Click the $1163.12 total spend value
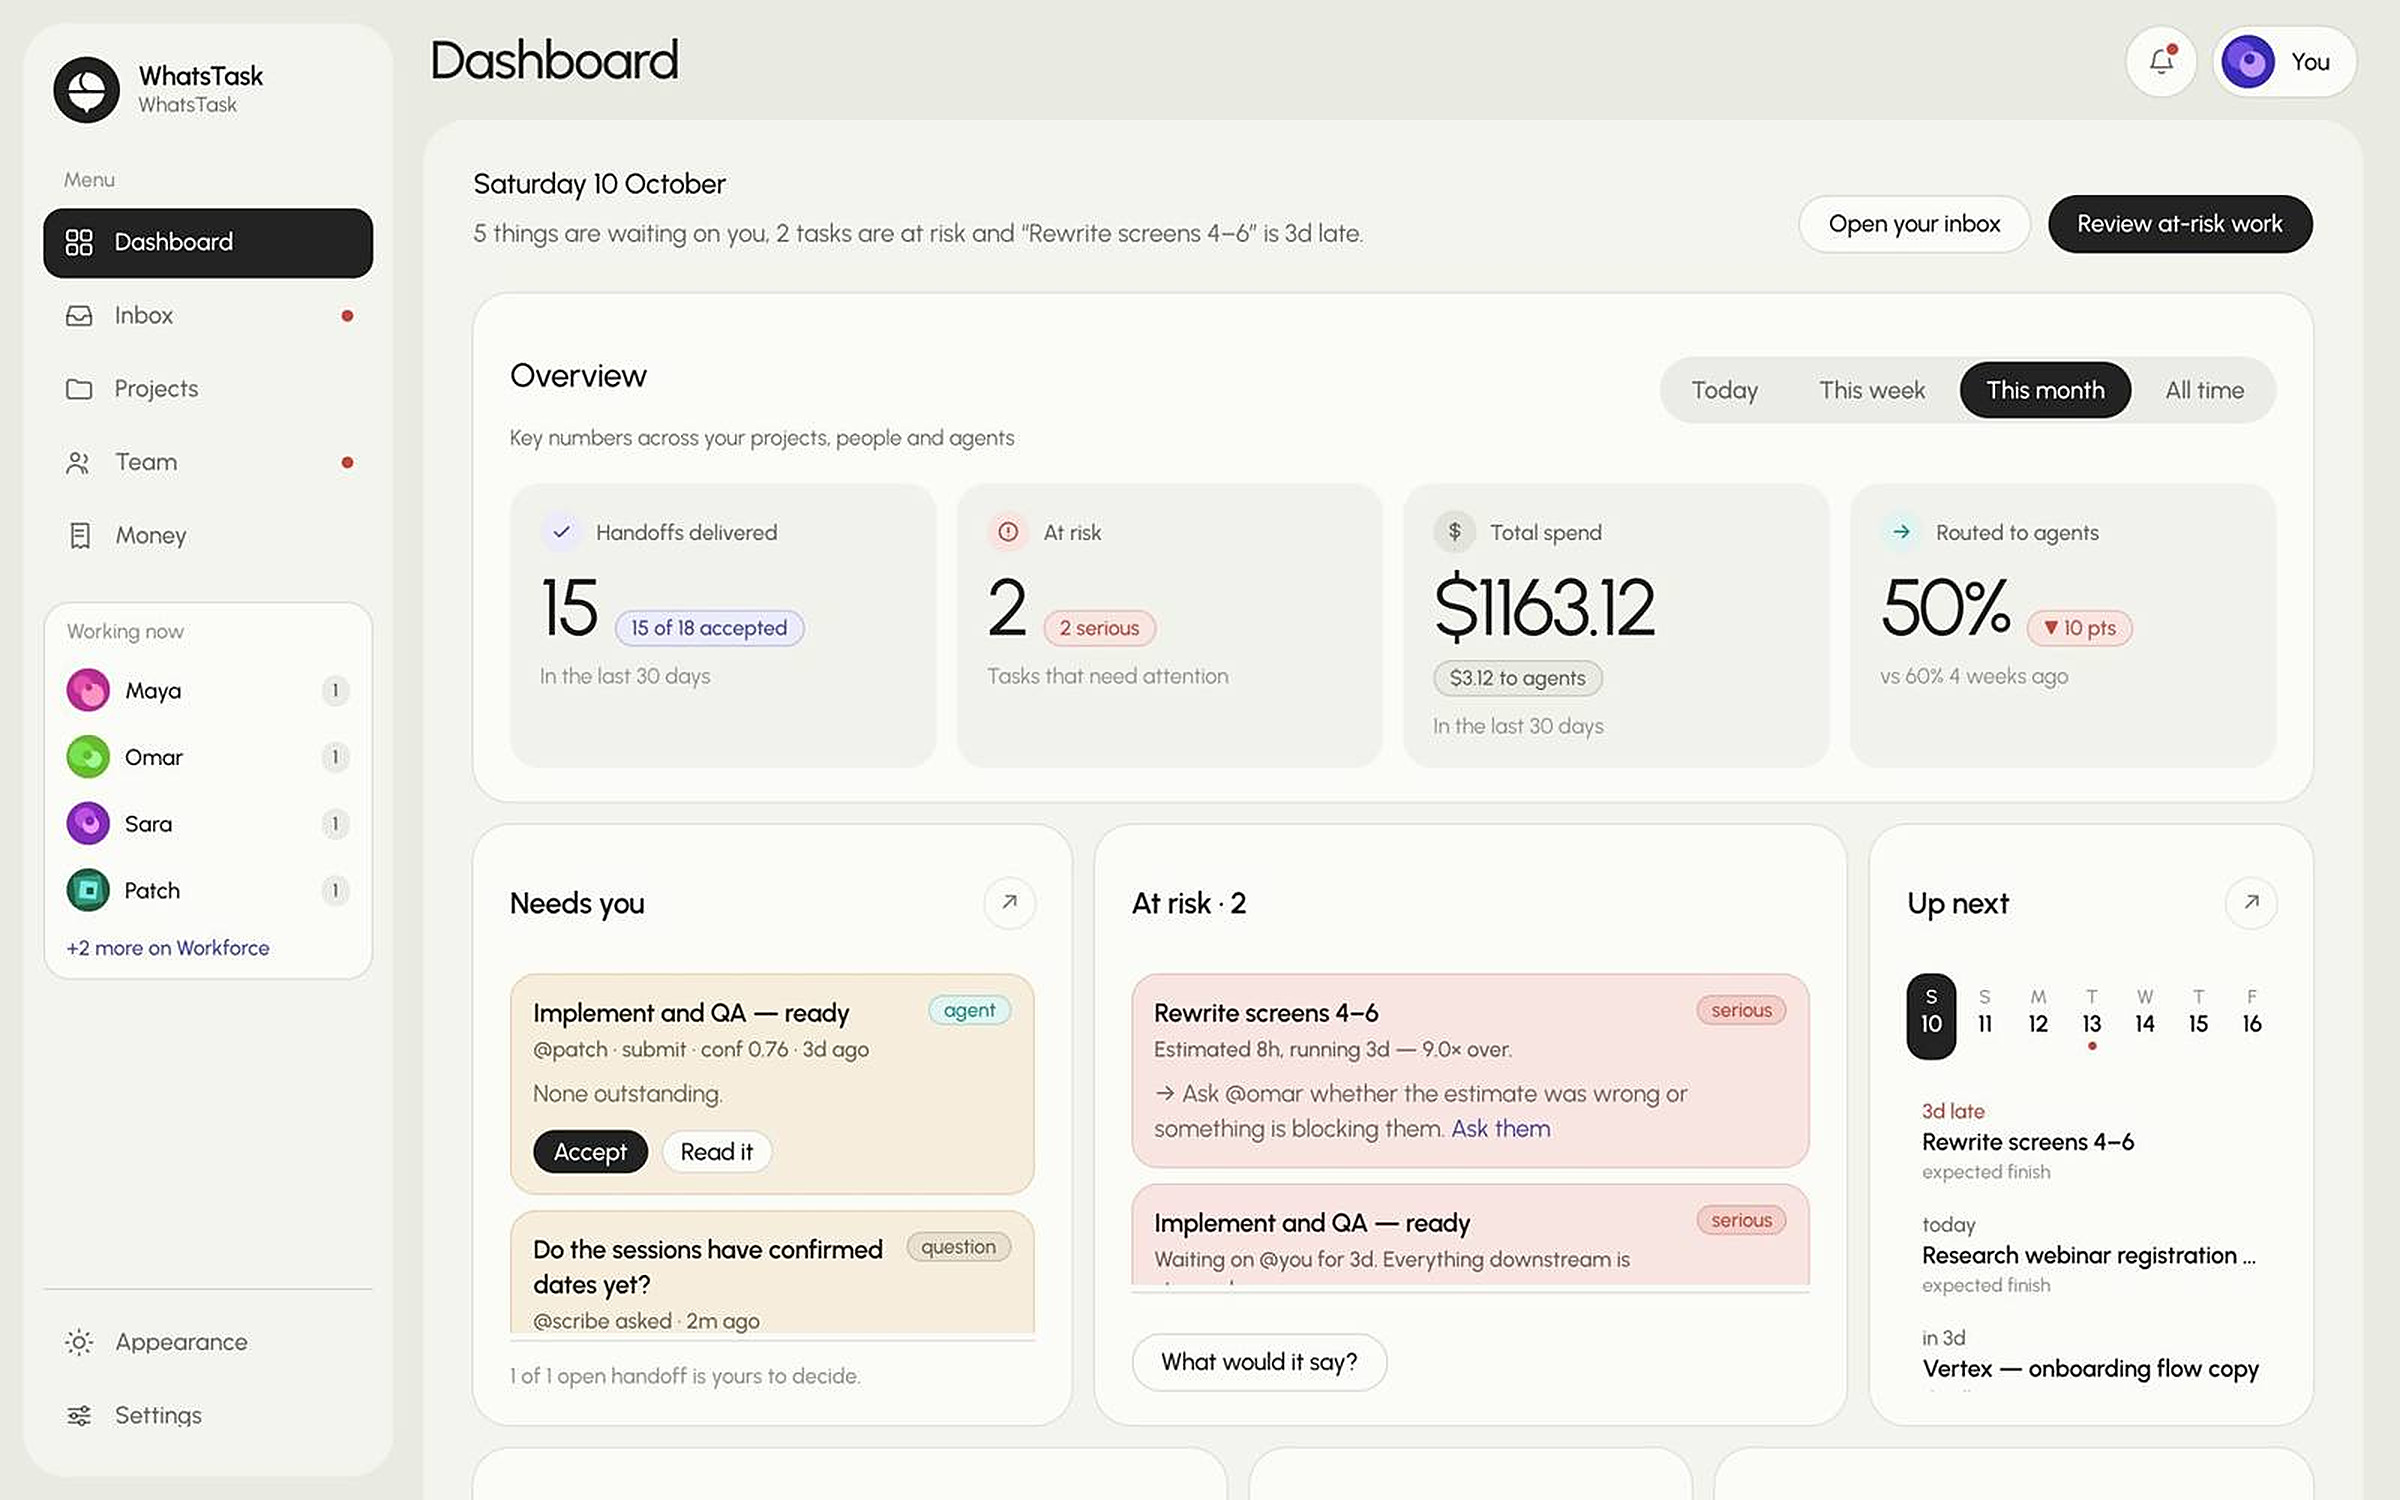Image resolution: width=2400 pixels, height=1500 pixels. [x=1544, y=607]
